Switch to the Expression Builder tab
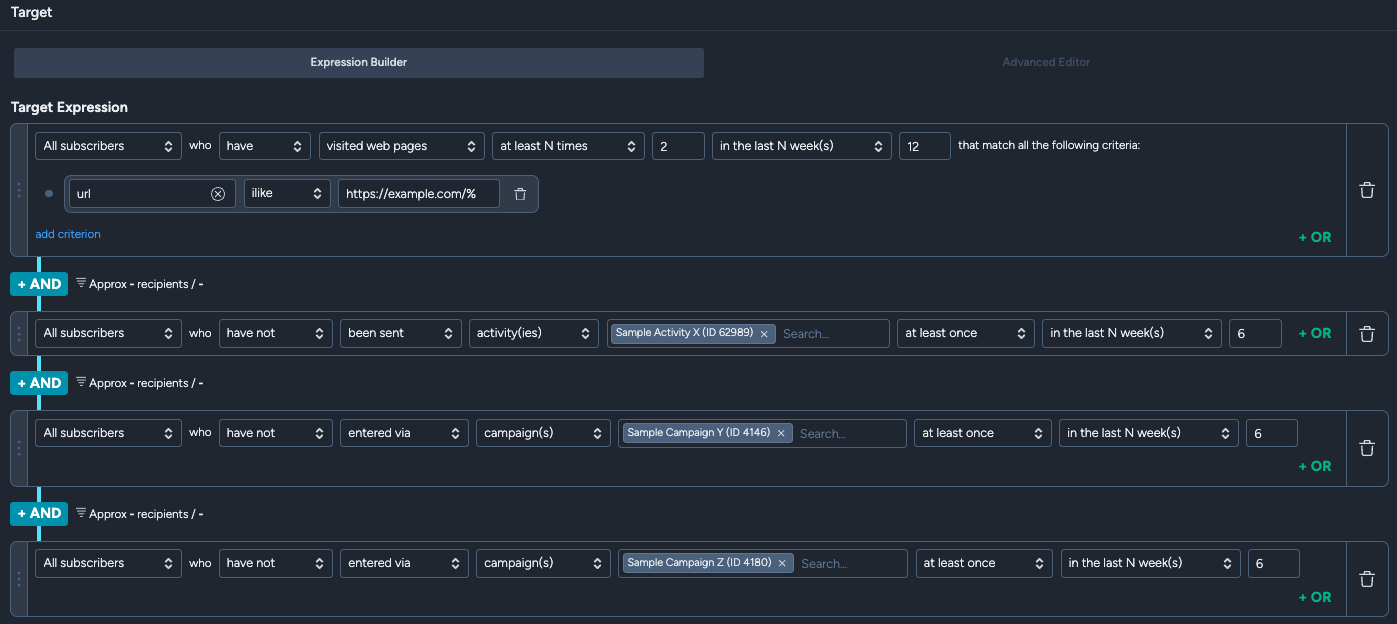 [359, 62]
